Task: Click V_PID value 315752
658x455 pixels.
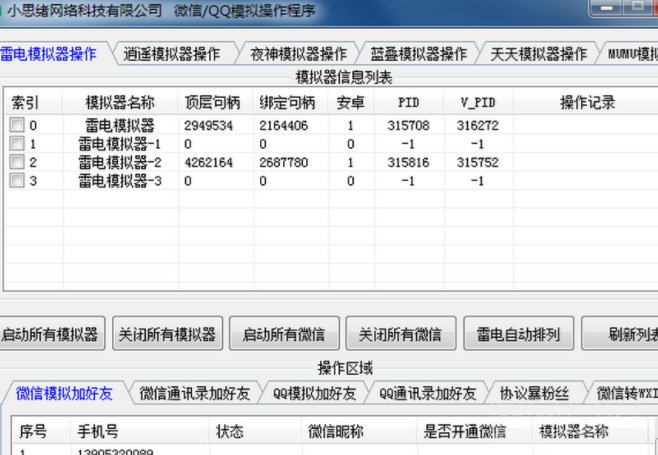Action: point(478,162)
